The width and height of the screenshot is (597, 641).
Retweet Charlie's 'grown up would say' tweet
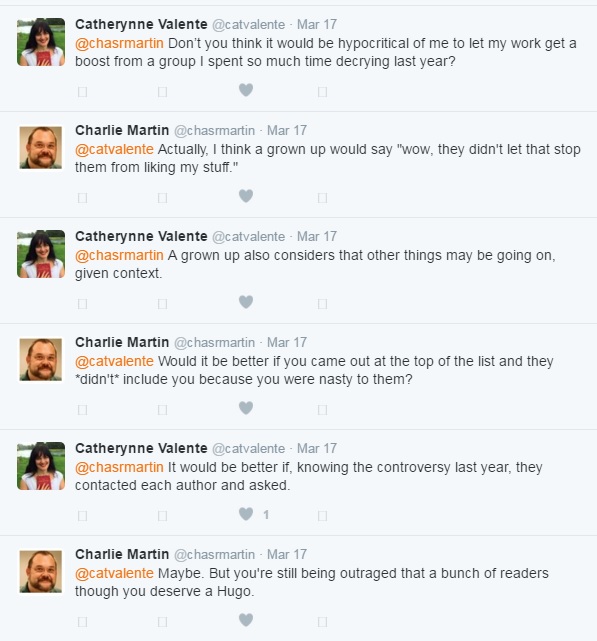[x=162, y=198]
